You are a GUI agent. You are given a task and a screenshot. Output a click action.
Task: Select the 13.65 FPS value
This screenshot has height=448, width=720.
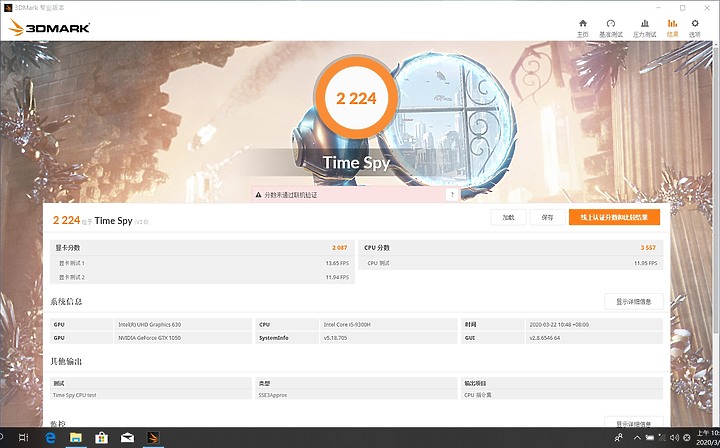click(x=337, y=263)
